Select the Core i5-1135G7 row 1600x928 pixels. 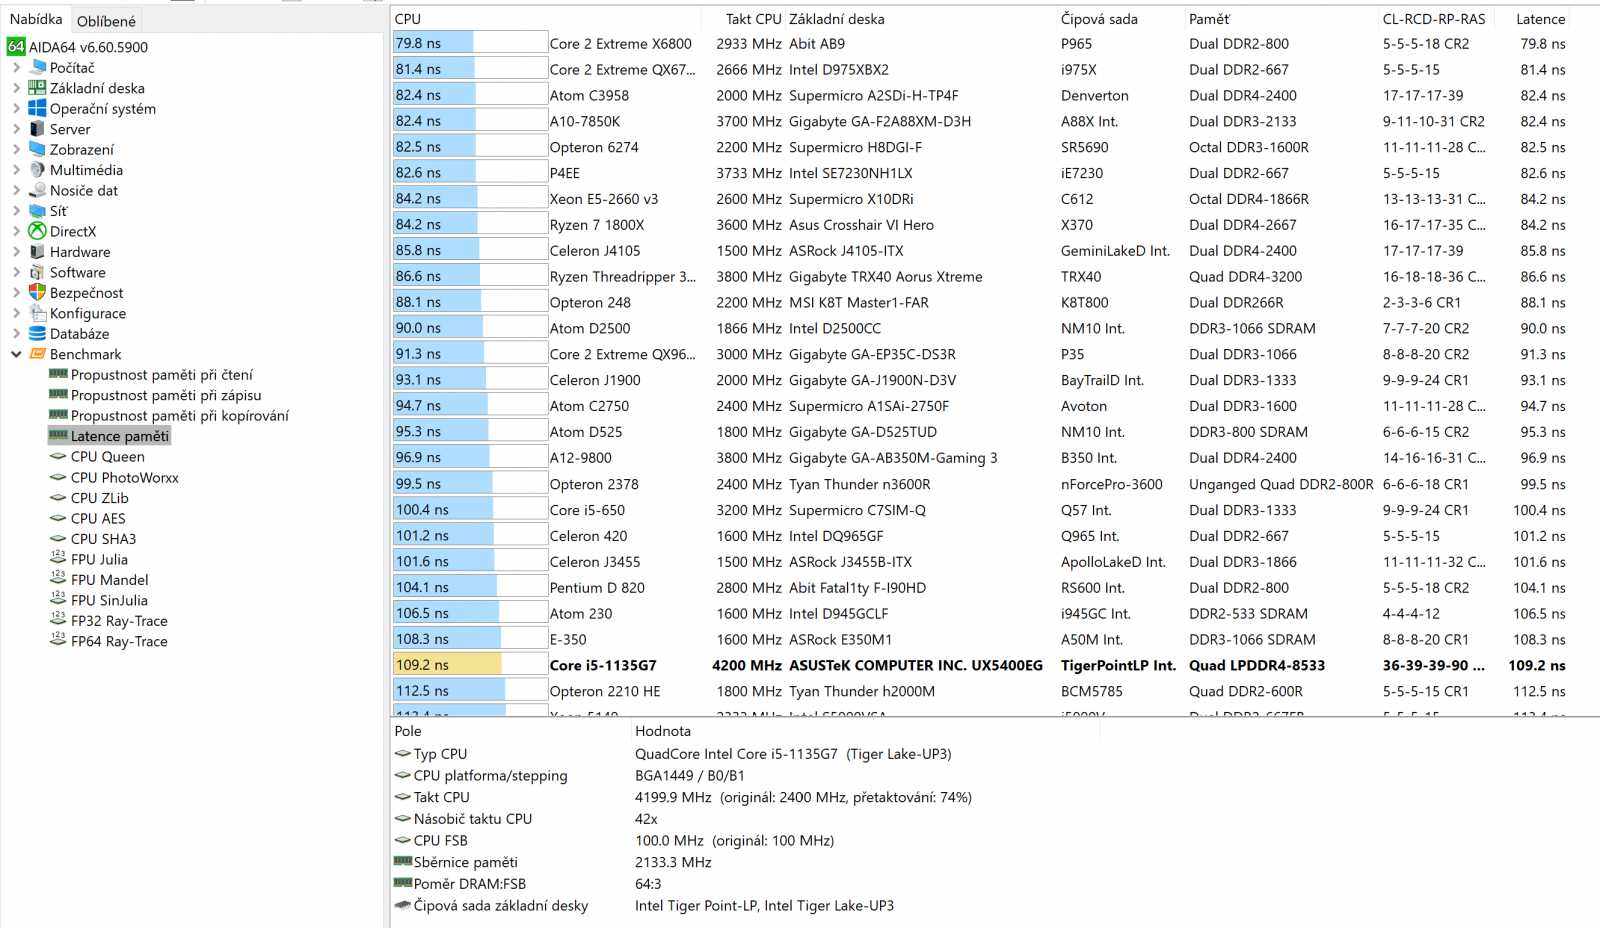click(x=980, y=665)
